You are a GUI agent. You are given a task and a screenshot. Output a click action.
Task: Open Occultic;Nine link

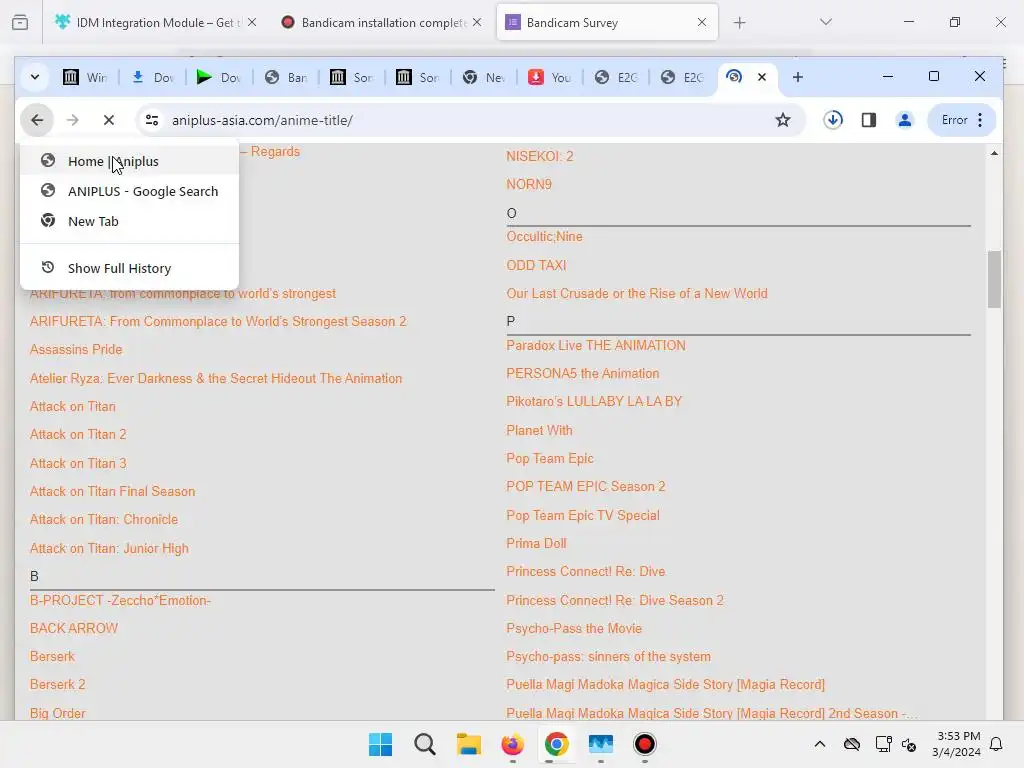point(544,236)
